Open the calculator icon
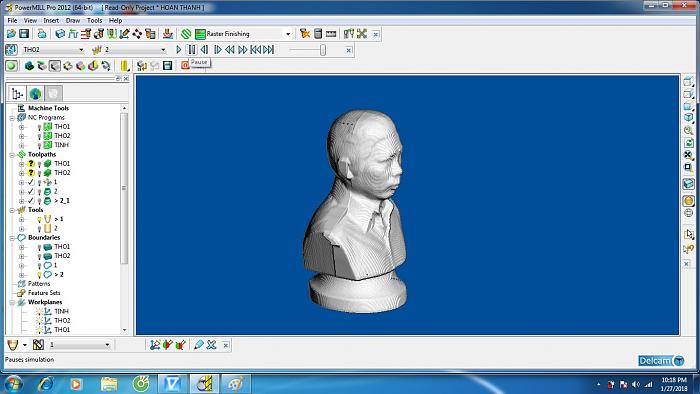 click(x=318, y=33)
